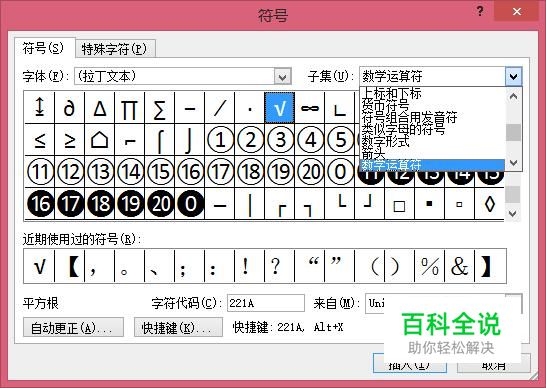Open the 自动更正(A)... button
Screen dimensions: 546x388
pyautogui.click(x=73, y=327)
